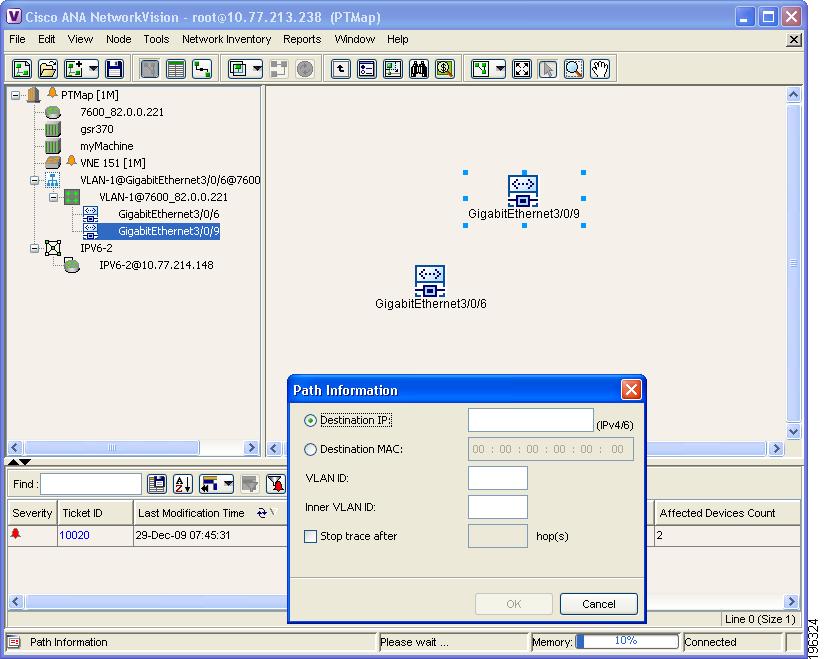Sort by the Ticket ID column header

95,513
